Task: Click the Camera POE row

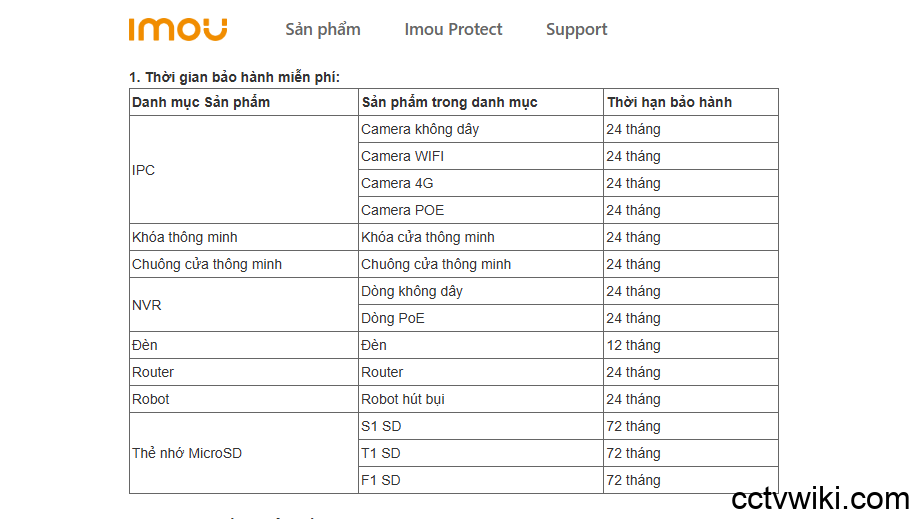Action: point(403,210)
